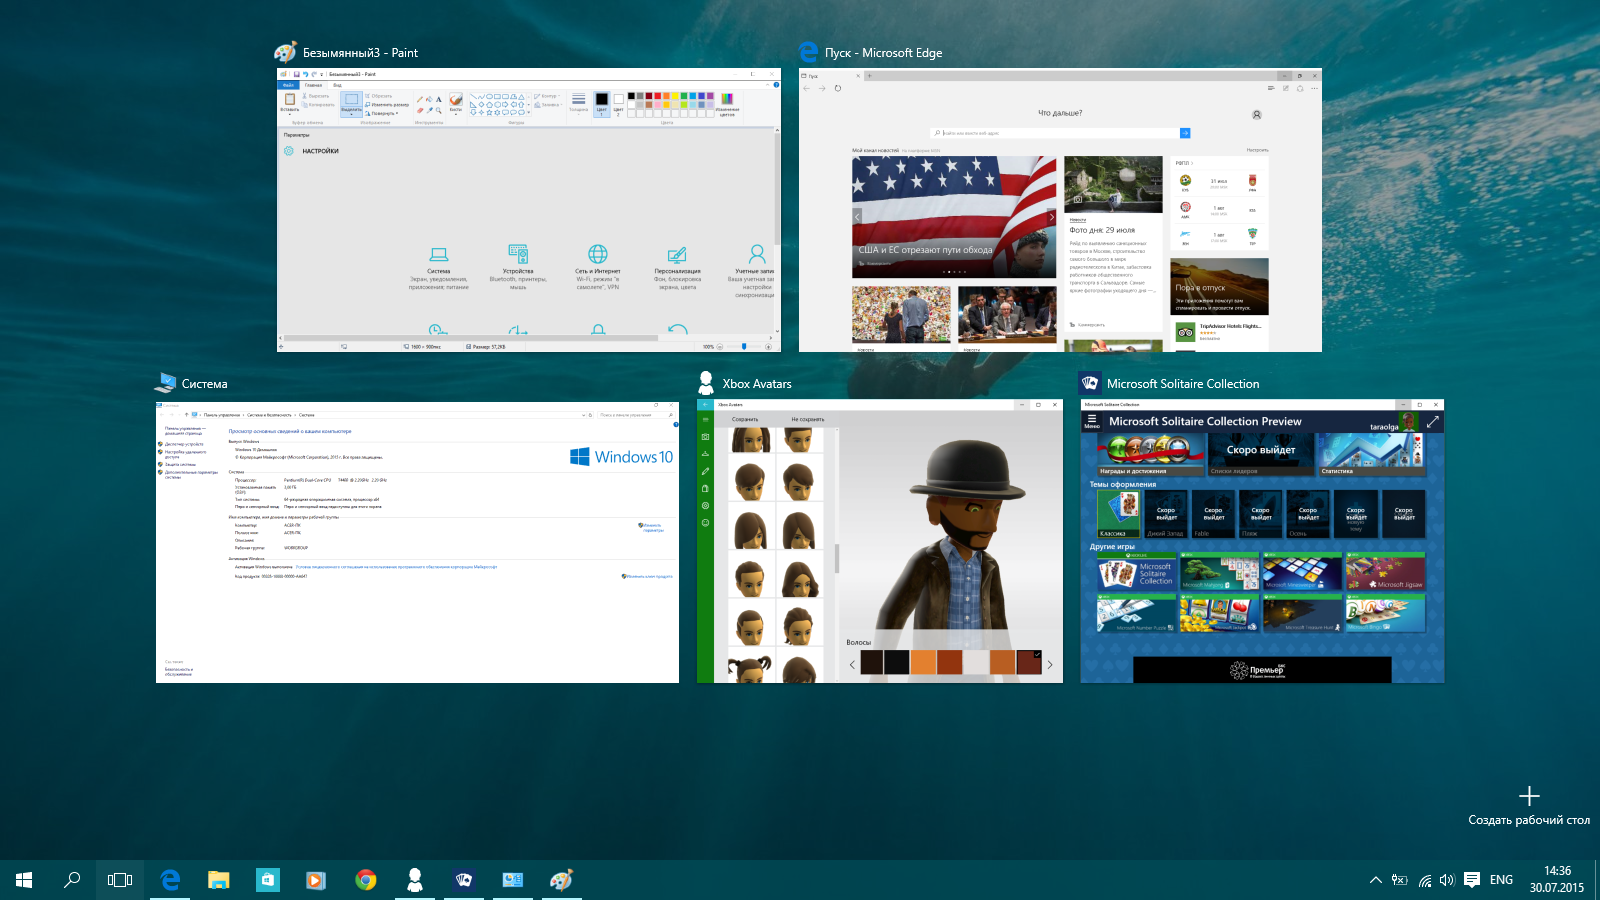Screen dimensions: 1600x900
Task: Select the Пуск tab in Edge
Action: click(x=830, y=76)
